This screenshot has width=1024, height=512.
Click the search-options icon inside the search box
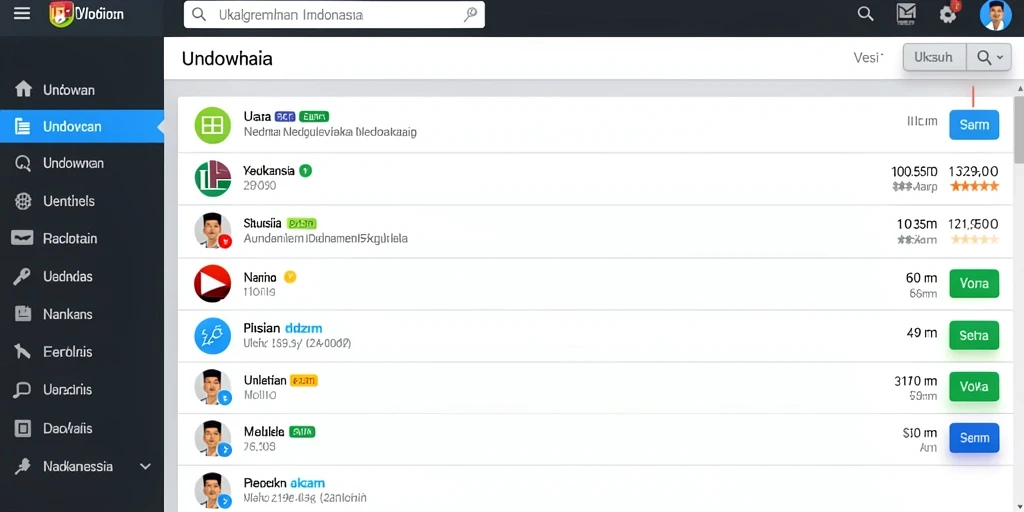click(x=470, y=14)
